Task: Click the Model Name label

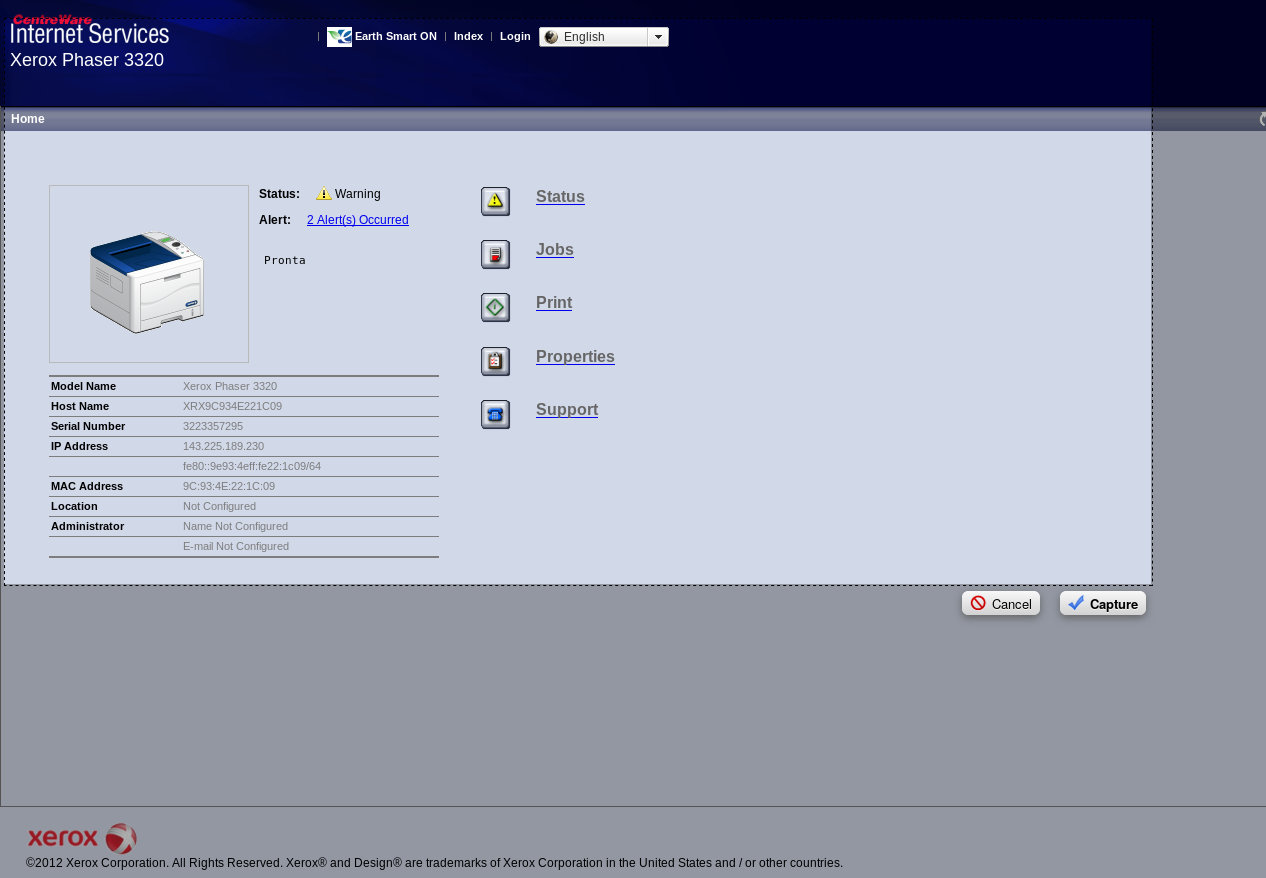Action: (x=83, y=386)
